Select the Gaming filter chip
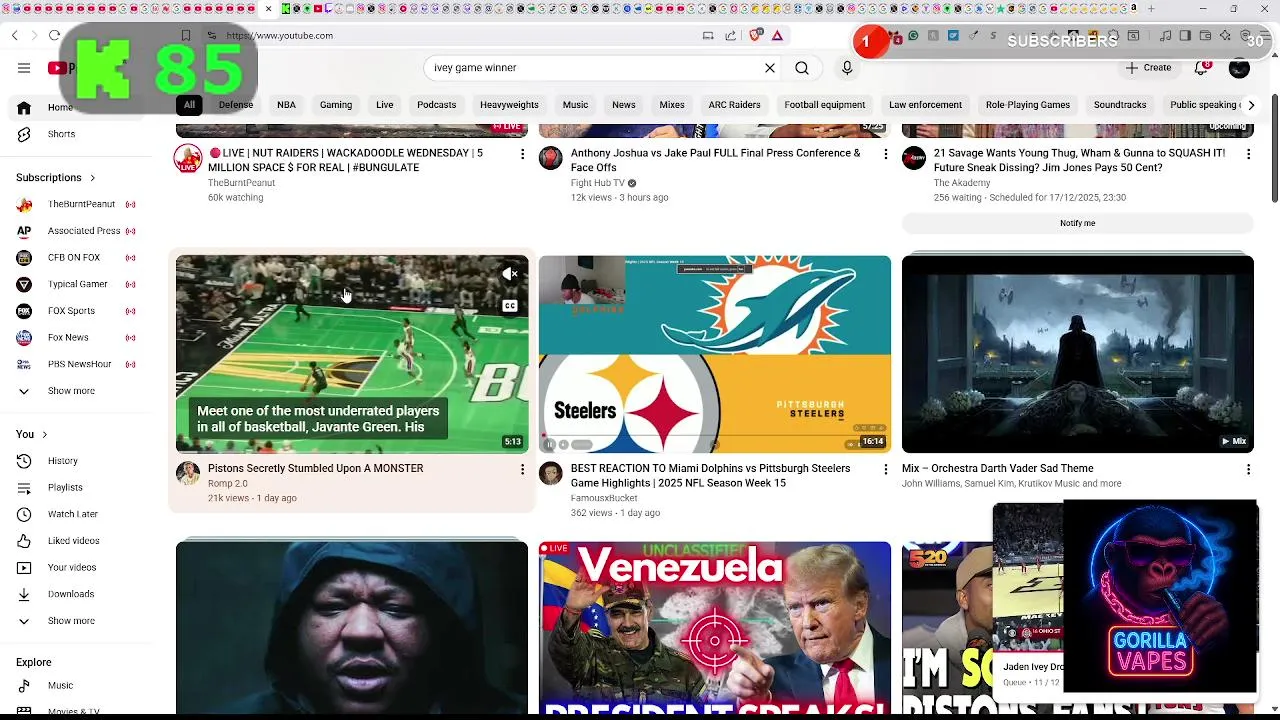1280x720 pixels. pos(336,105)
